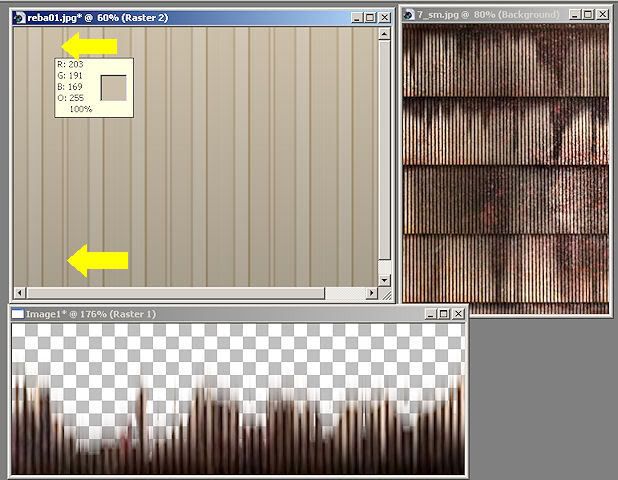Click the 'B: 169' value in tooltip

70,86
